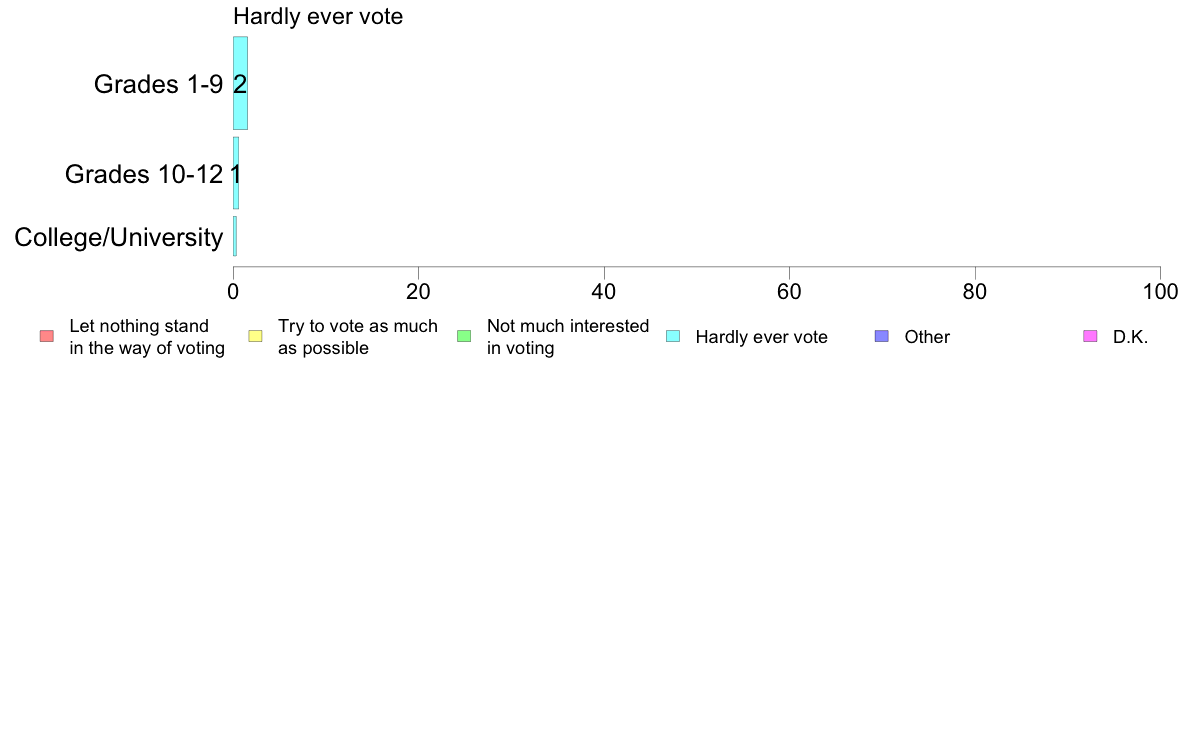Click 'Let nothing stand in the way' legend text
This screenshot has height=736, width=1188.
147,337
